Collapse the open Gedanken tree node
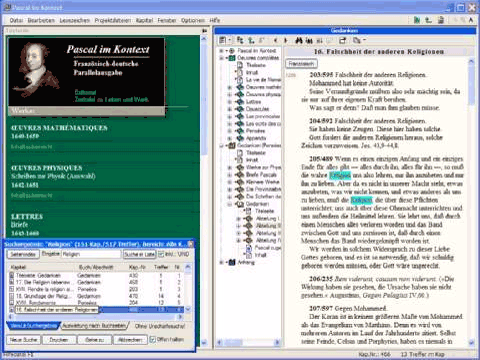 pyautogui.click(x=229, y=204)
